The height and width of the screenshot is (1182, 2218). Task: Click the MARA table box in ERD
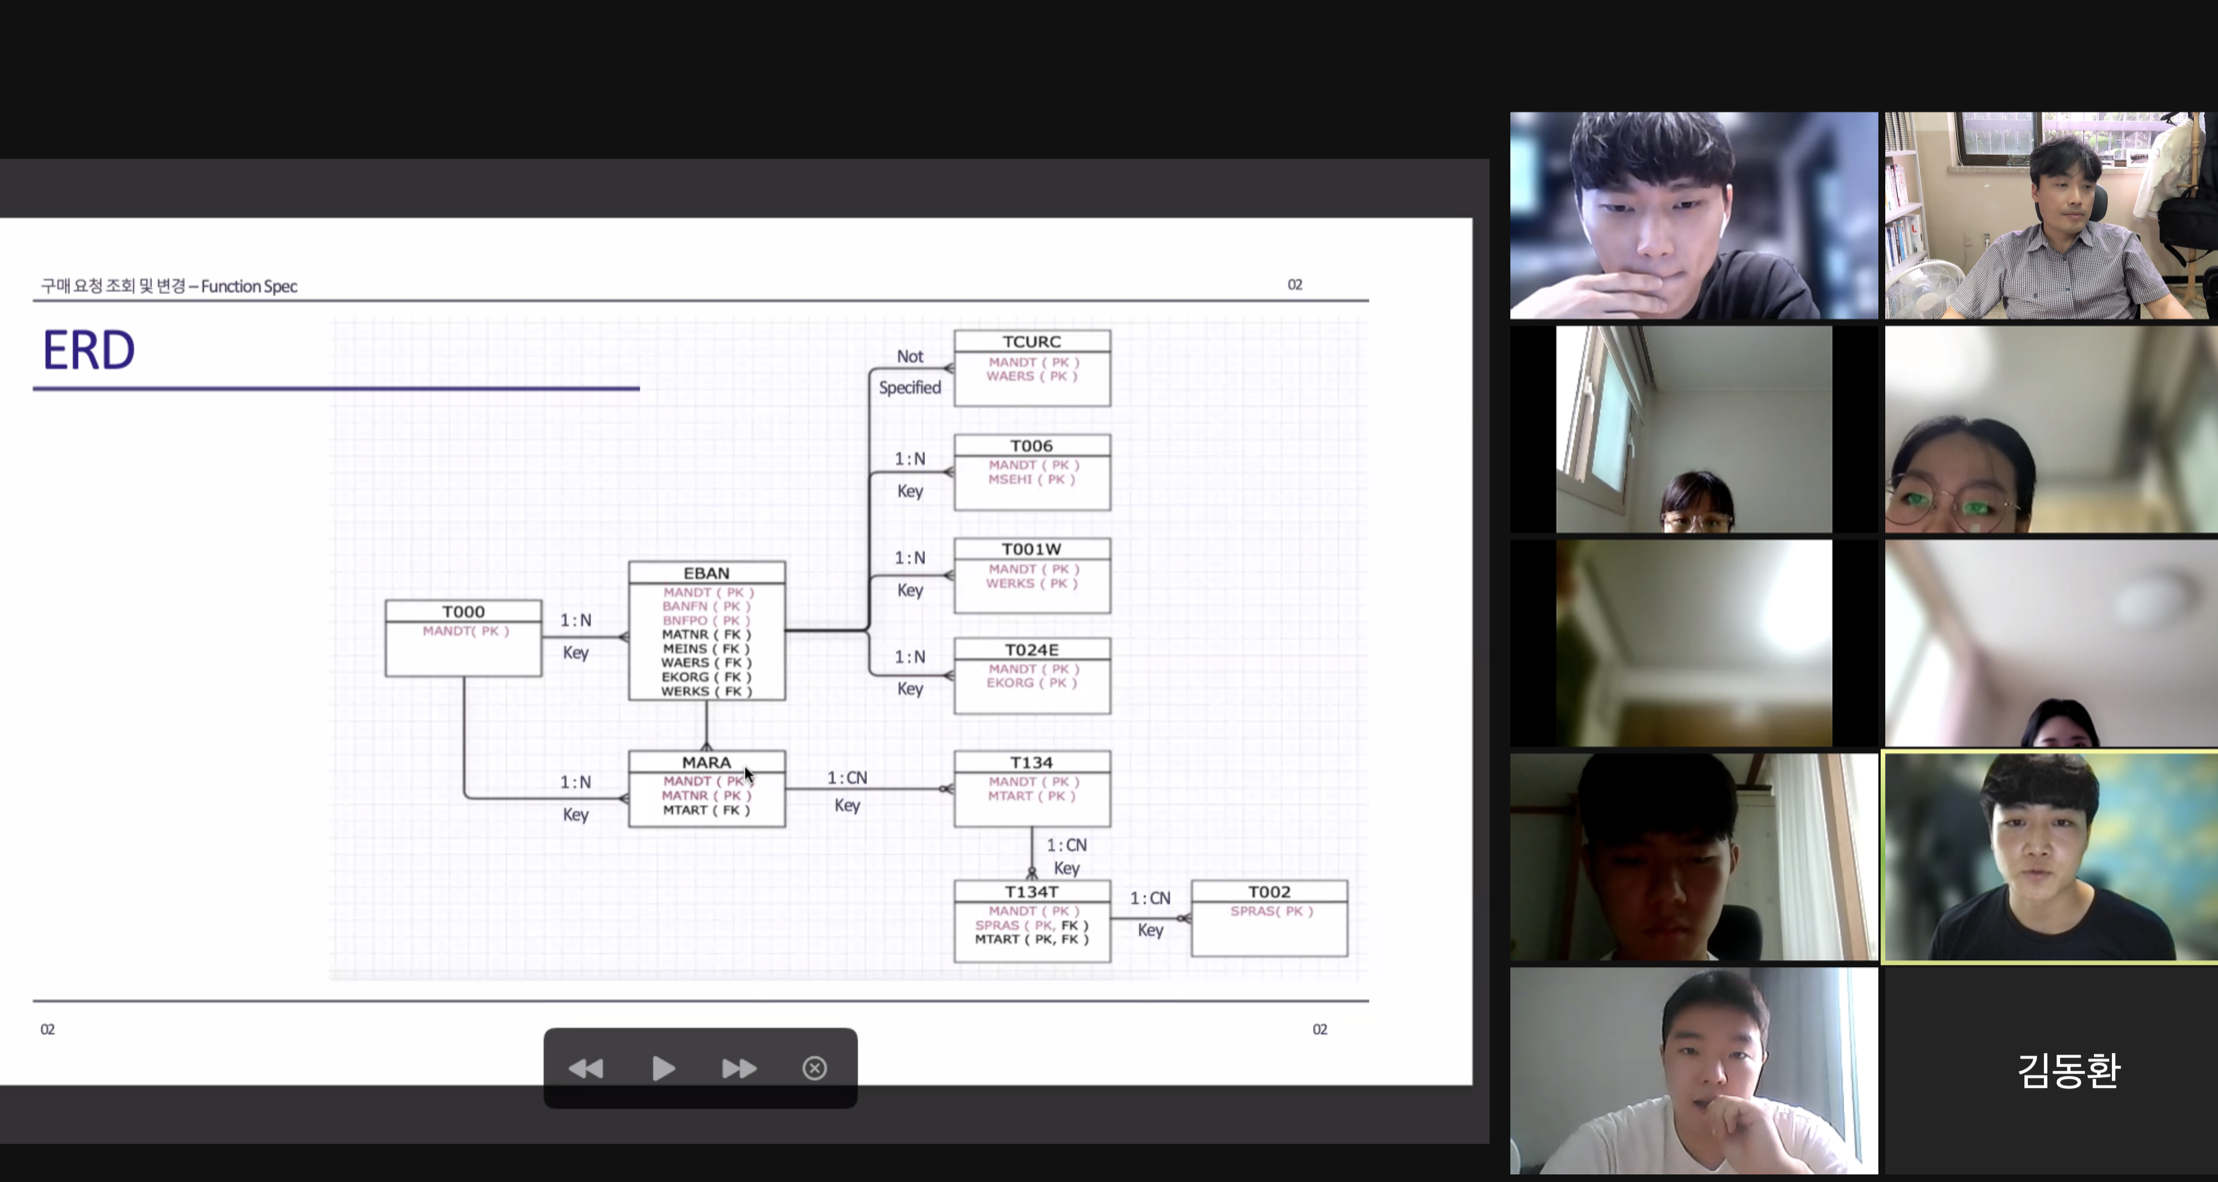pos(706,788)
